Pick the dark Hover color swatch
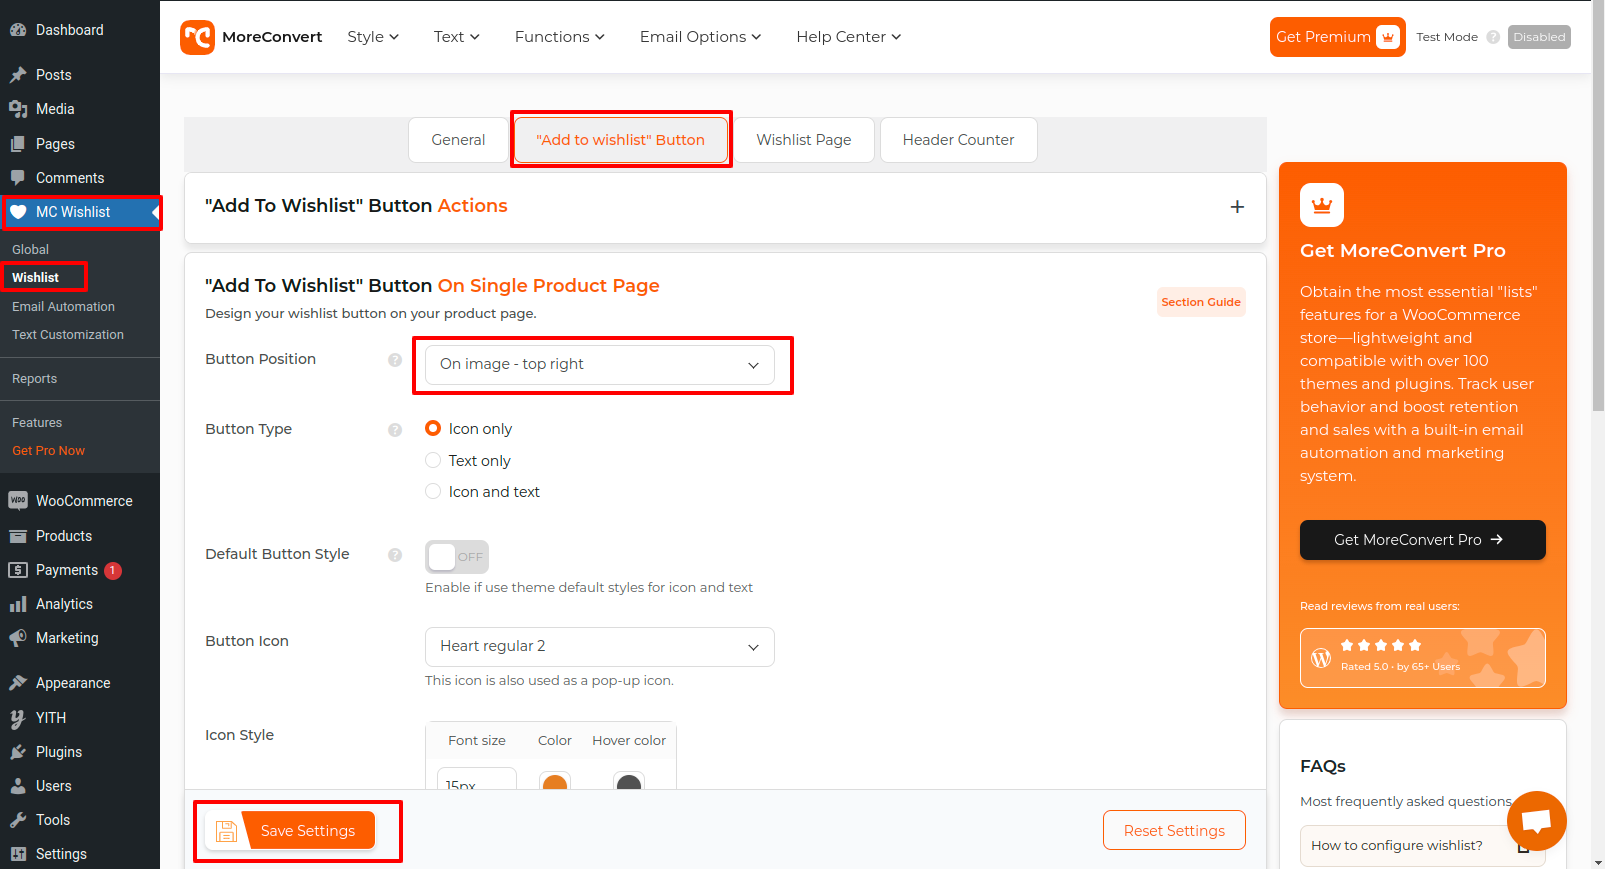 pyautogui.click(x=629, y=781)
